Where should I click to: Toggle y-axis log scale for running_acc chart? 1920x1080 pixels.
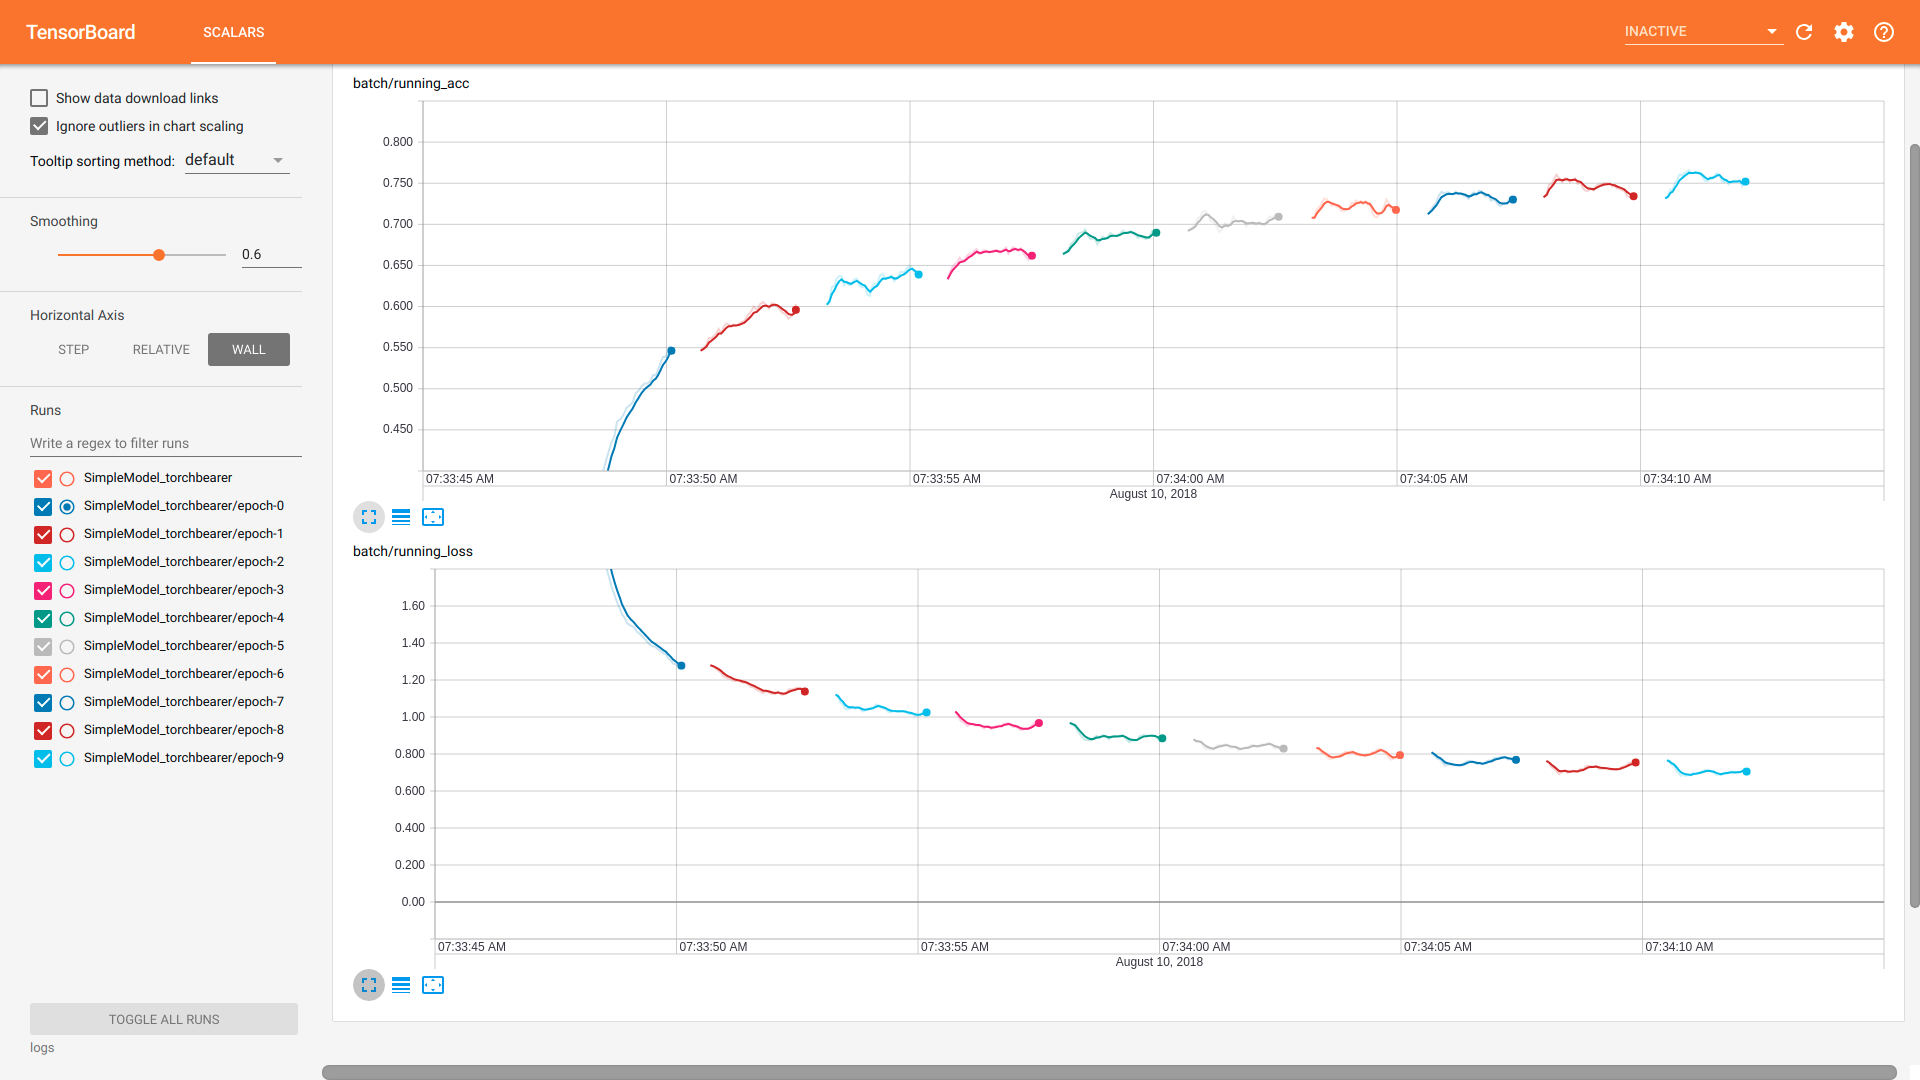(401, 517)
